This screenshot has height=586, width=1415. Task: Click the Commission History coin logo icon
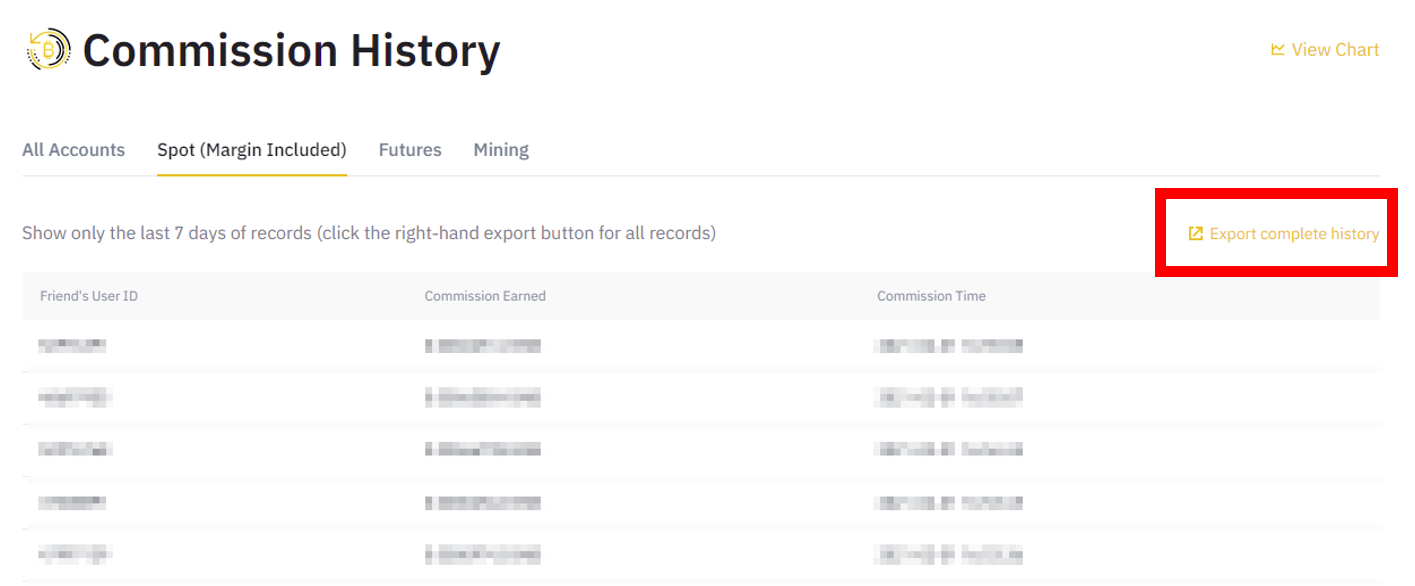tap(48, 49)
